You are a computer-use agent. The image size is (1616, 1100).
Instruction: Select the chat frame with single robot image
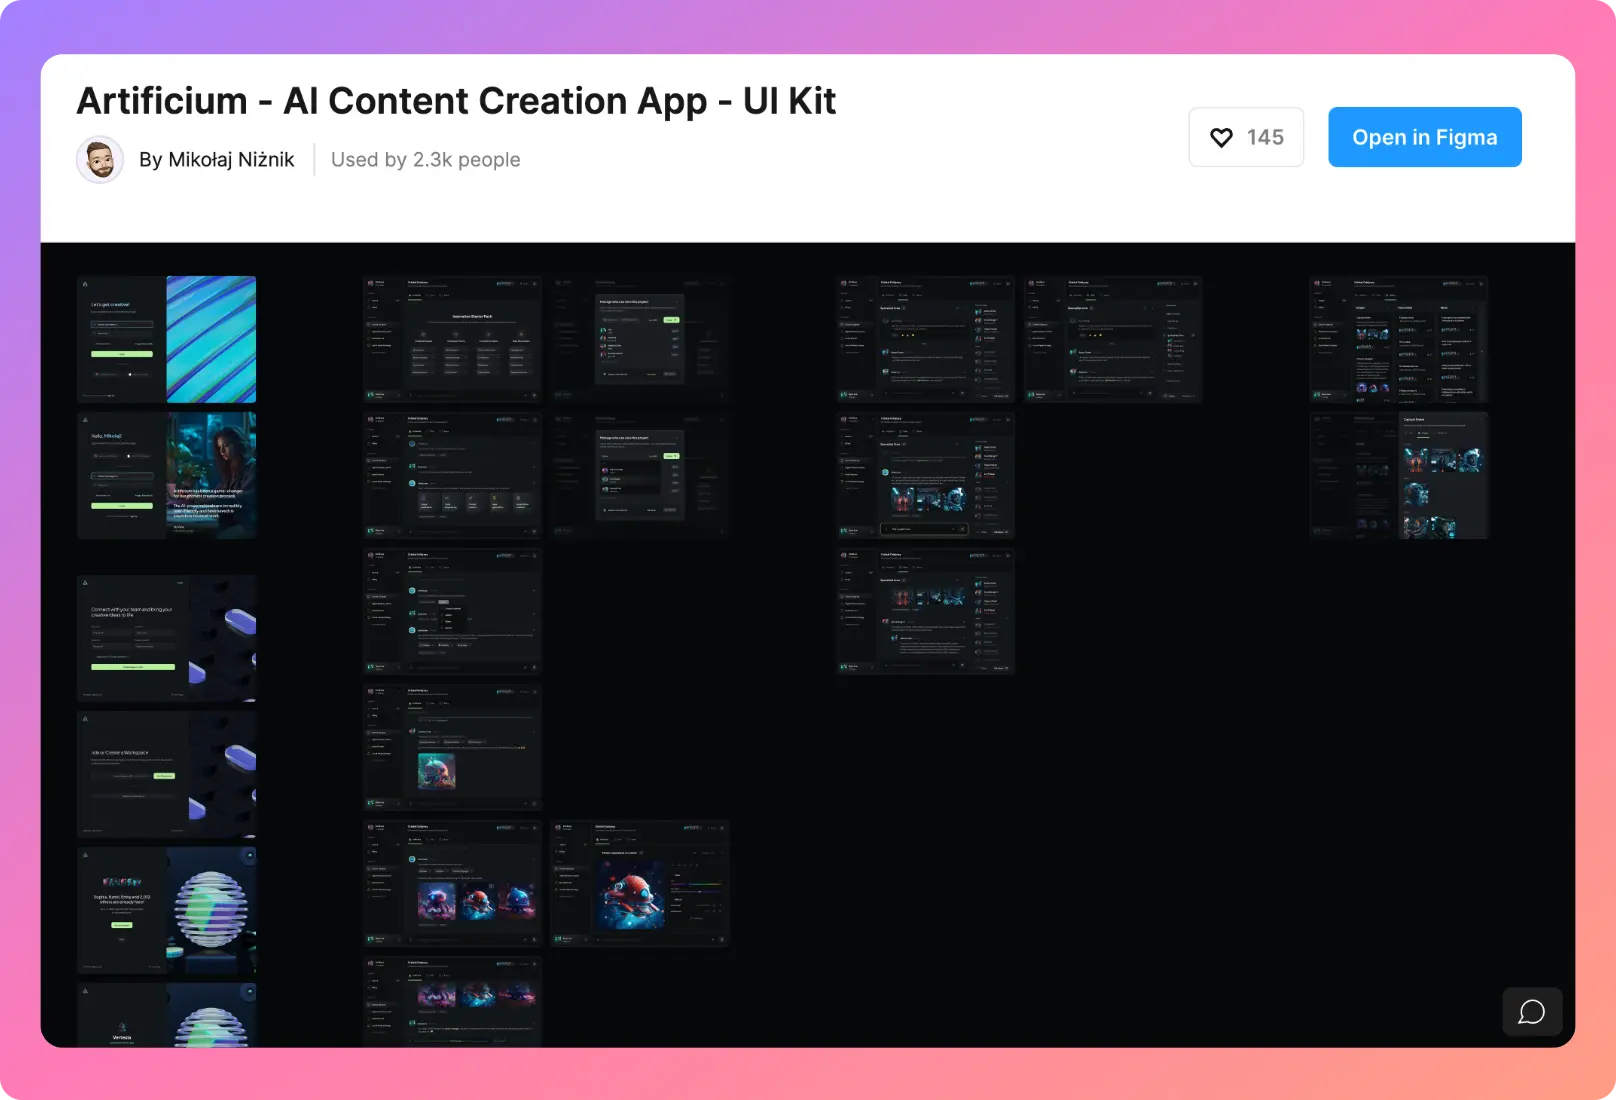pos(452,747)
